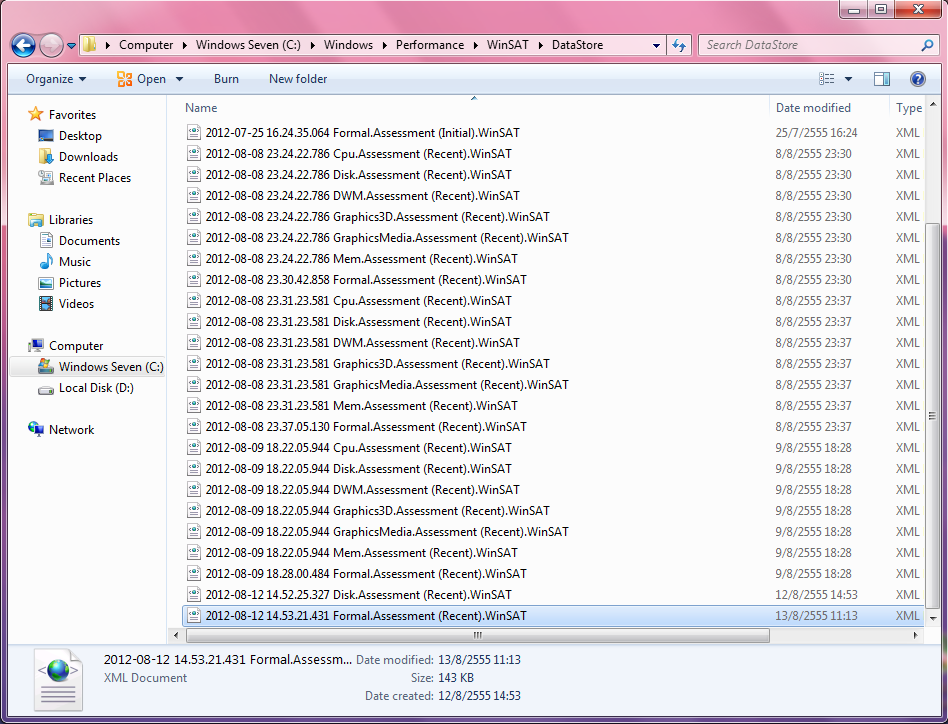The image size is (948, 724).
Task: Click the Open toolbar button
Action: click(x=141, y=79)
